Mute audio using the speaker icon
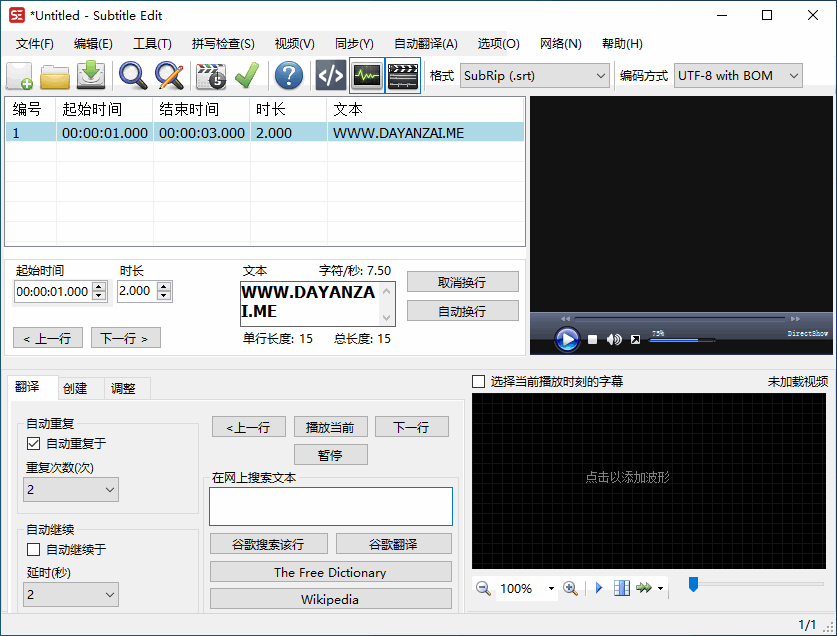This screenshot has height=636, width=837. (x=614, y=340)
